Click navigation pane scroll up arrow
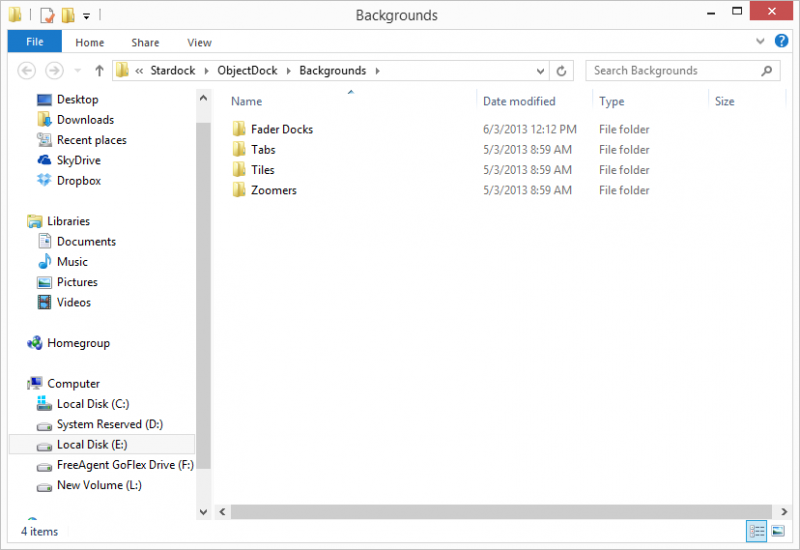The width and height of the screenshot is (800, 550). point(203,98)
